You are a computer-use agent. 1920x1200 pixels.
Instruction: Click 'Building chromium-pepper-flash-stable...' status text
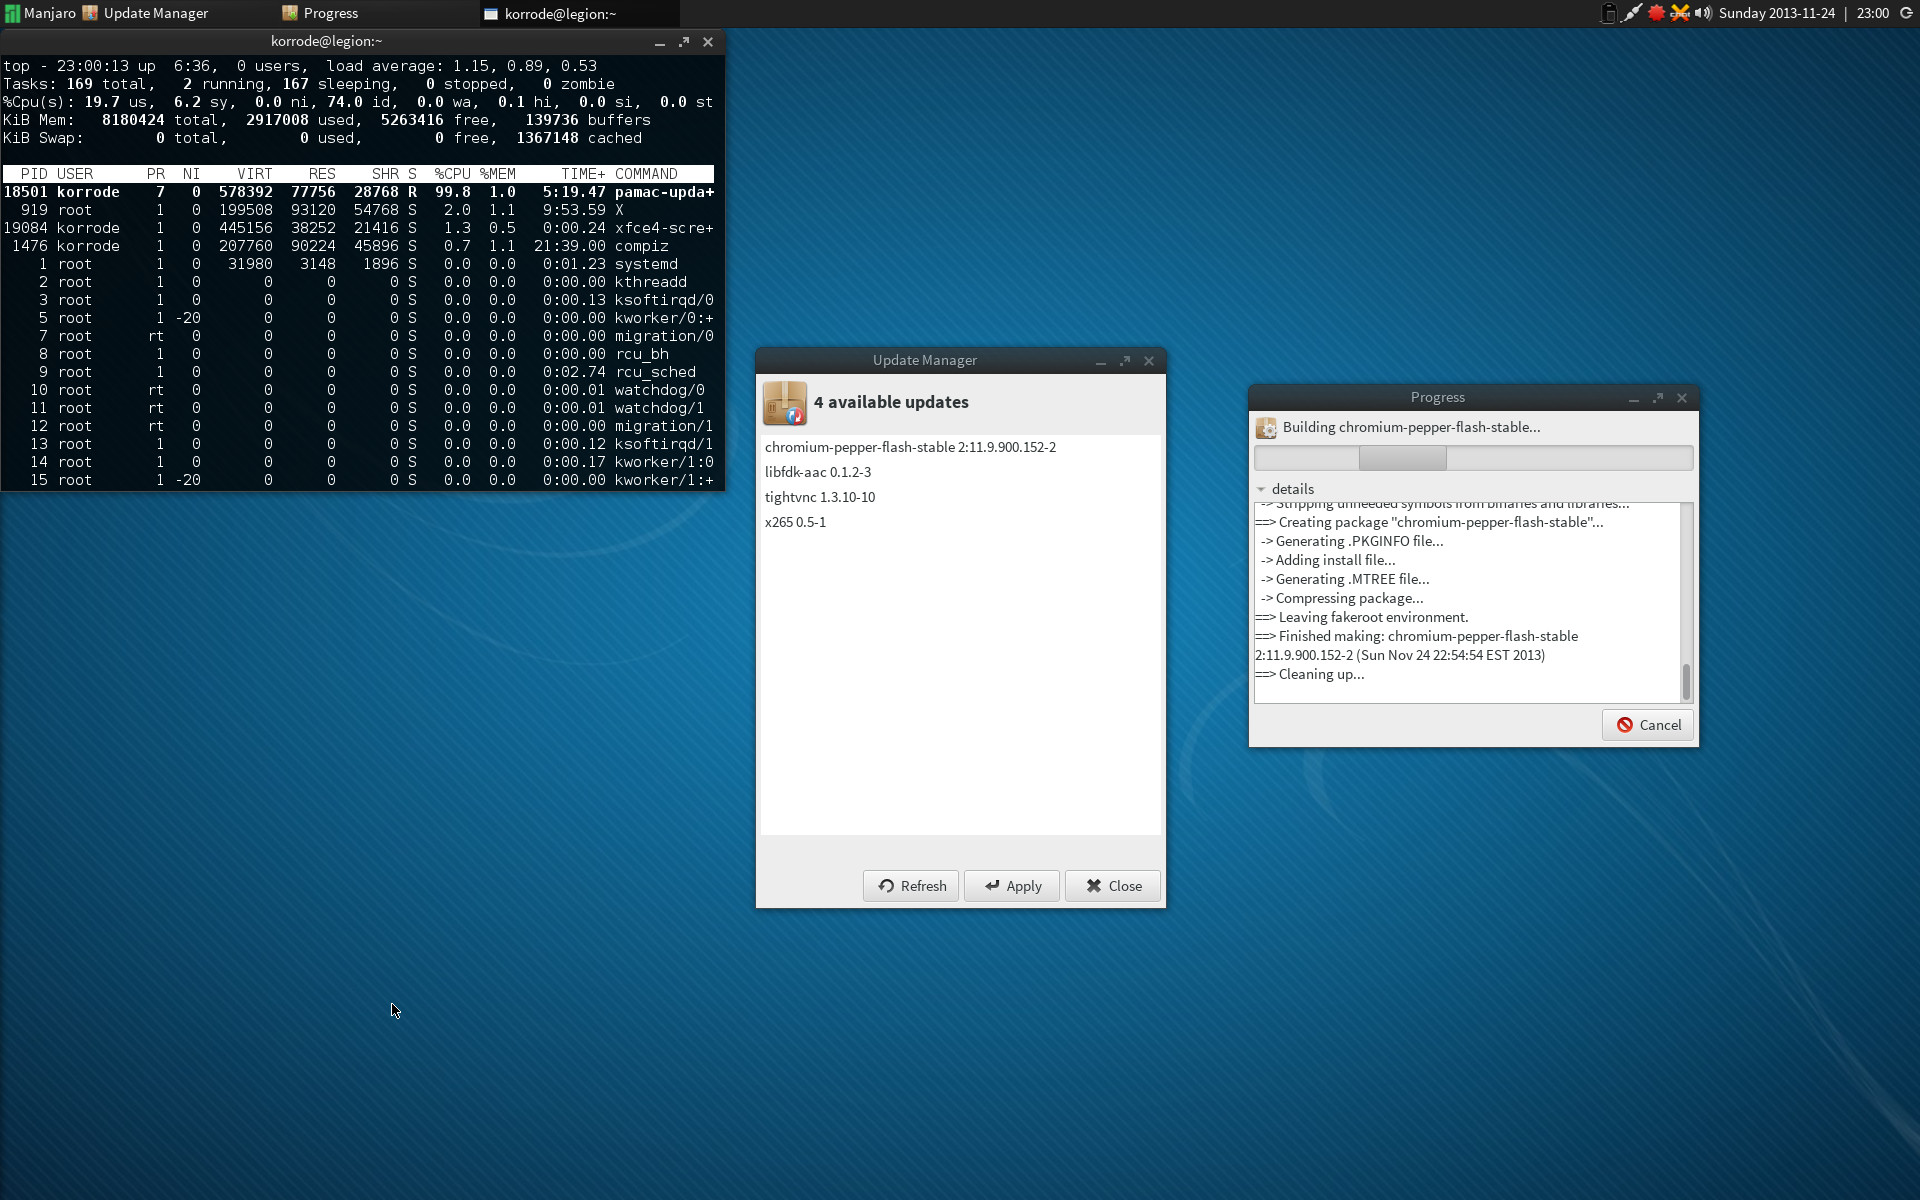tap(1411, 427)
